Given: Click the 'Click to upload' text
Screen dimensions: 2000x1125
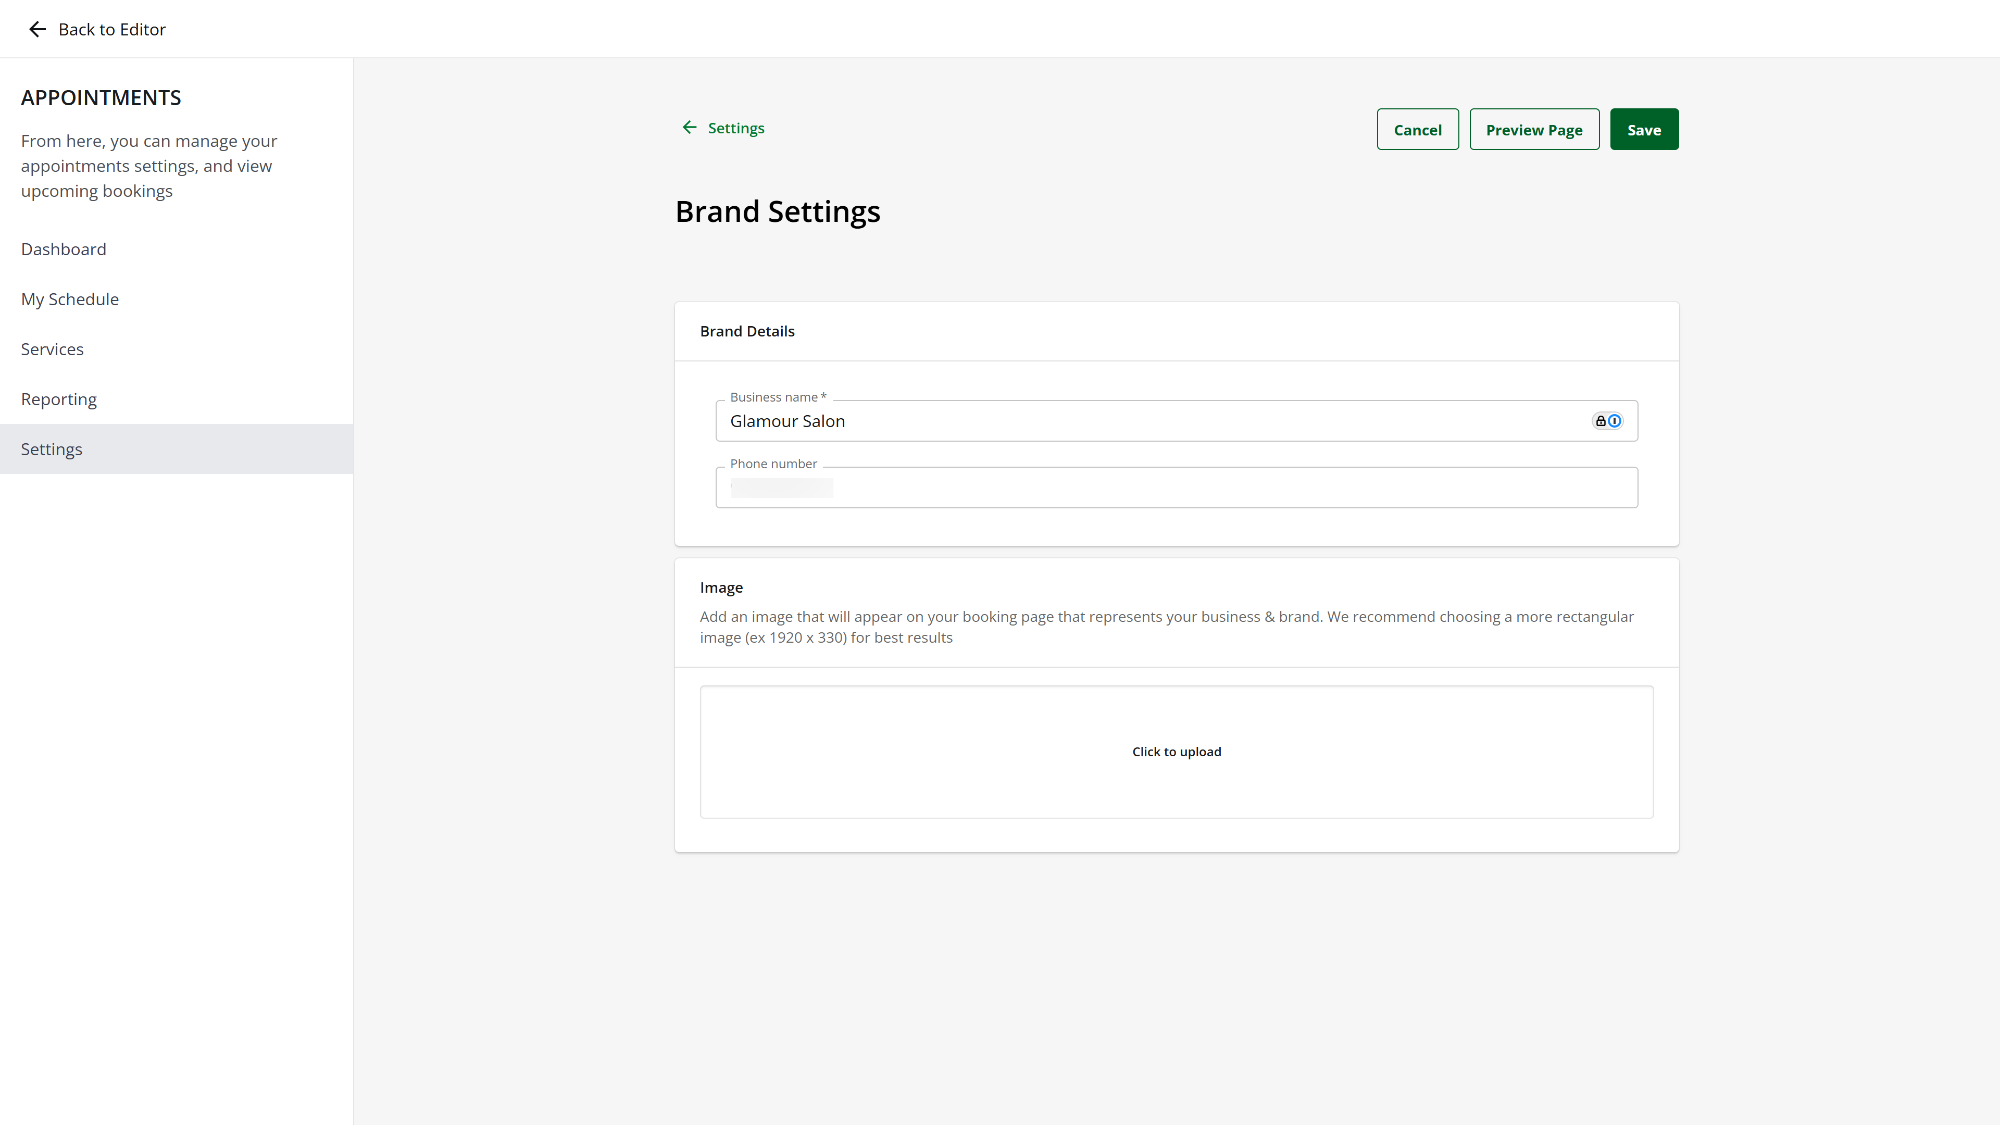Looking at the screenshot, I should [1176, 752].
